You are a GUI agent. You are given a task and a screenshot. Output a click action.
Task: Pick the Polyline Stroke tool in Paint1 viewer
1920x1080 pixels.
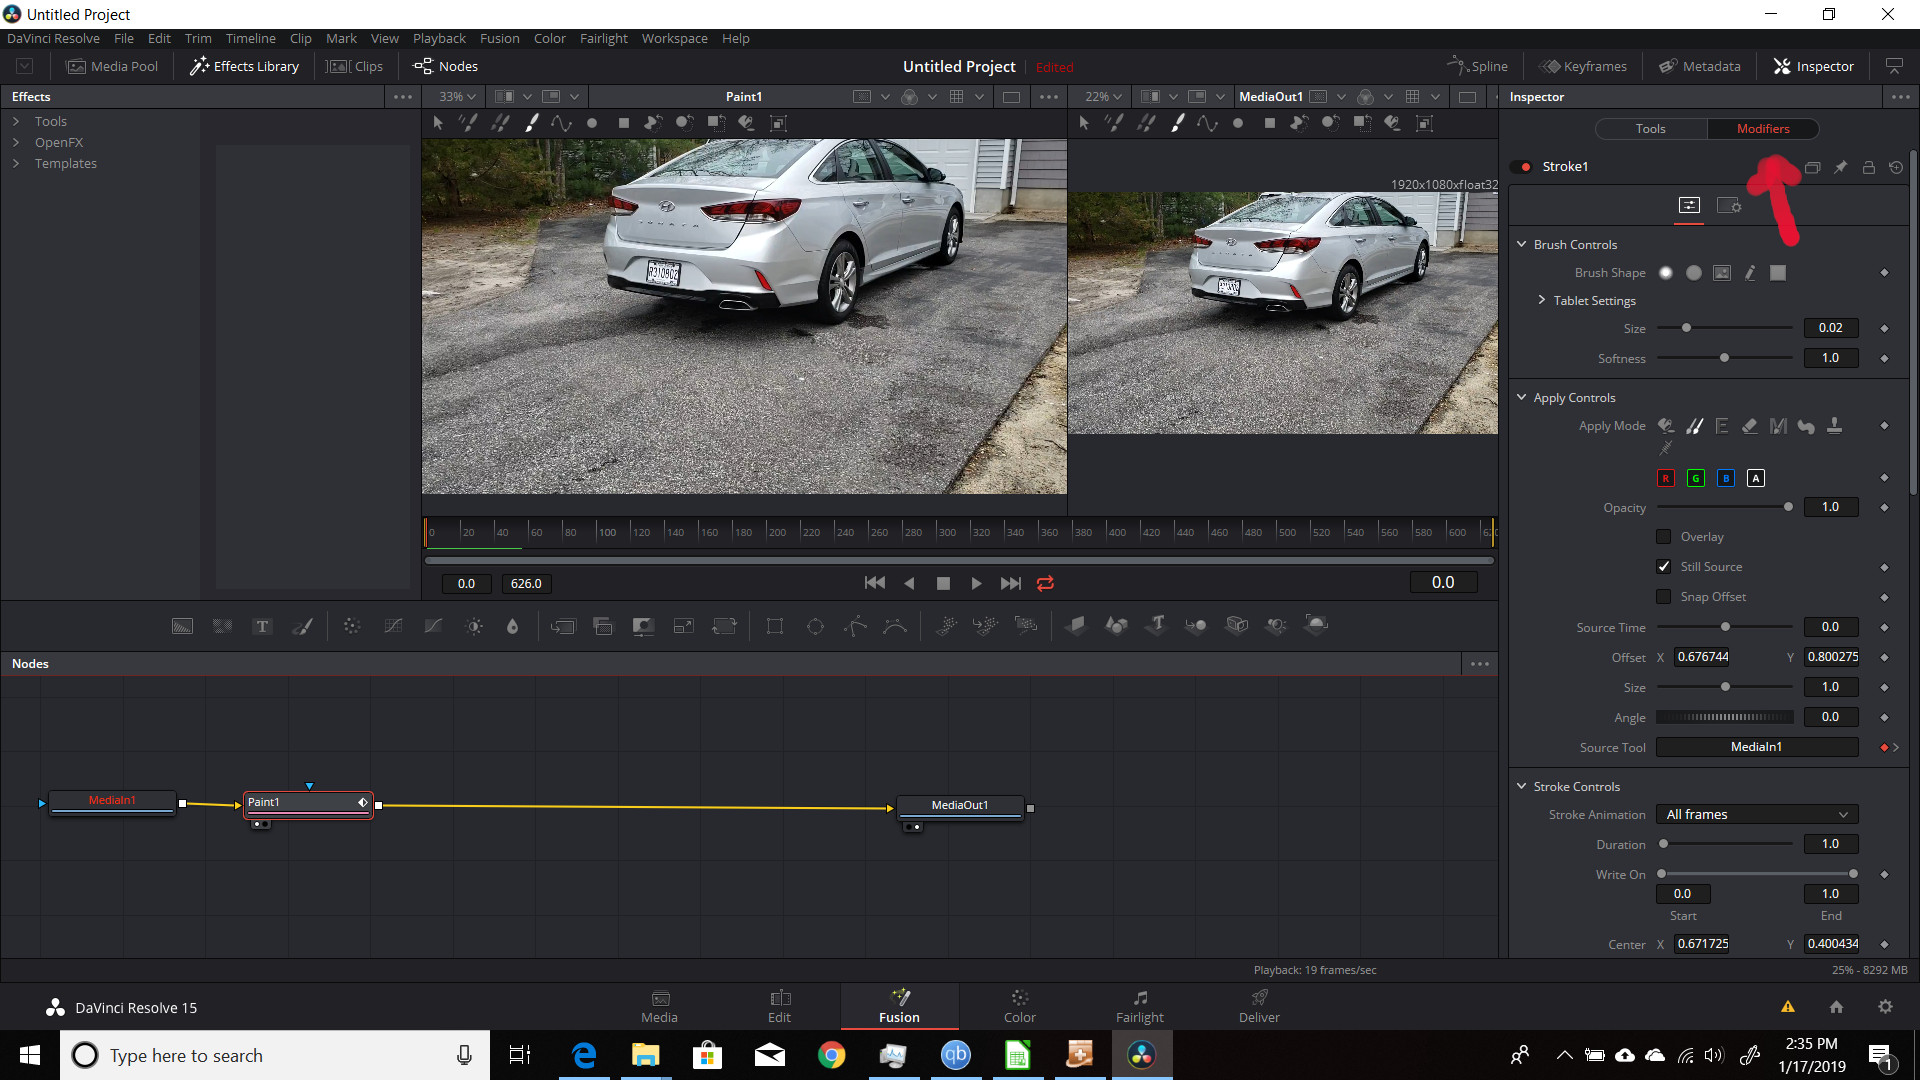click(x=561, y=123)
